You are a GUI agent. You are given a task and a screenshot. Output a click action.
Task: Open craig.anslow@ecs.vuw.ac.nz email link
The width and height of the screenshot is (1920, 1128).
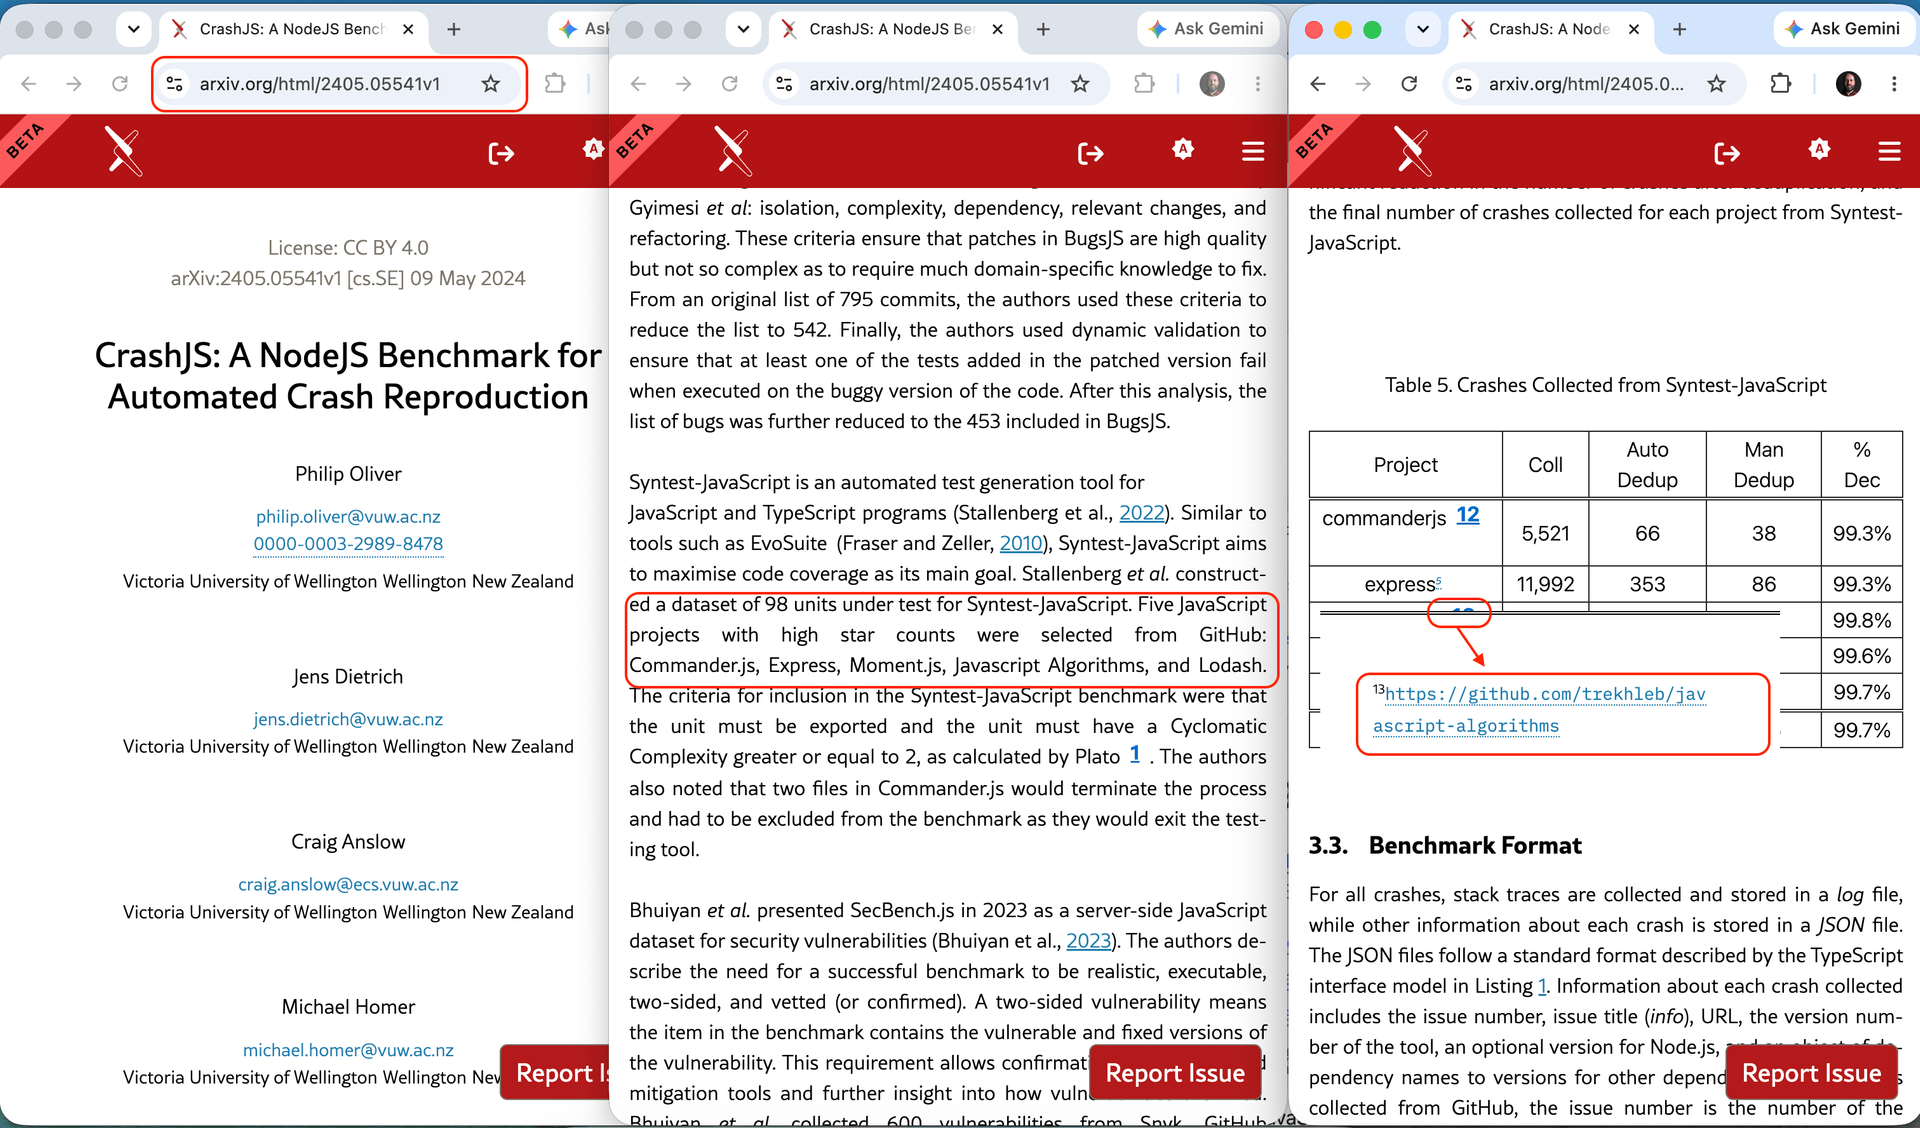coord(348,884)
